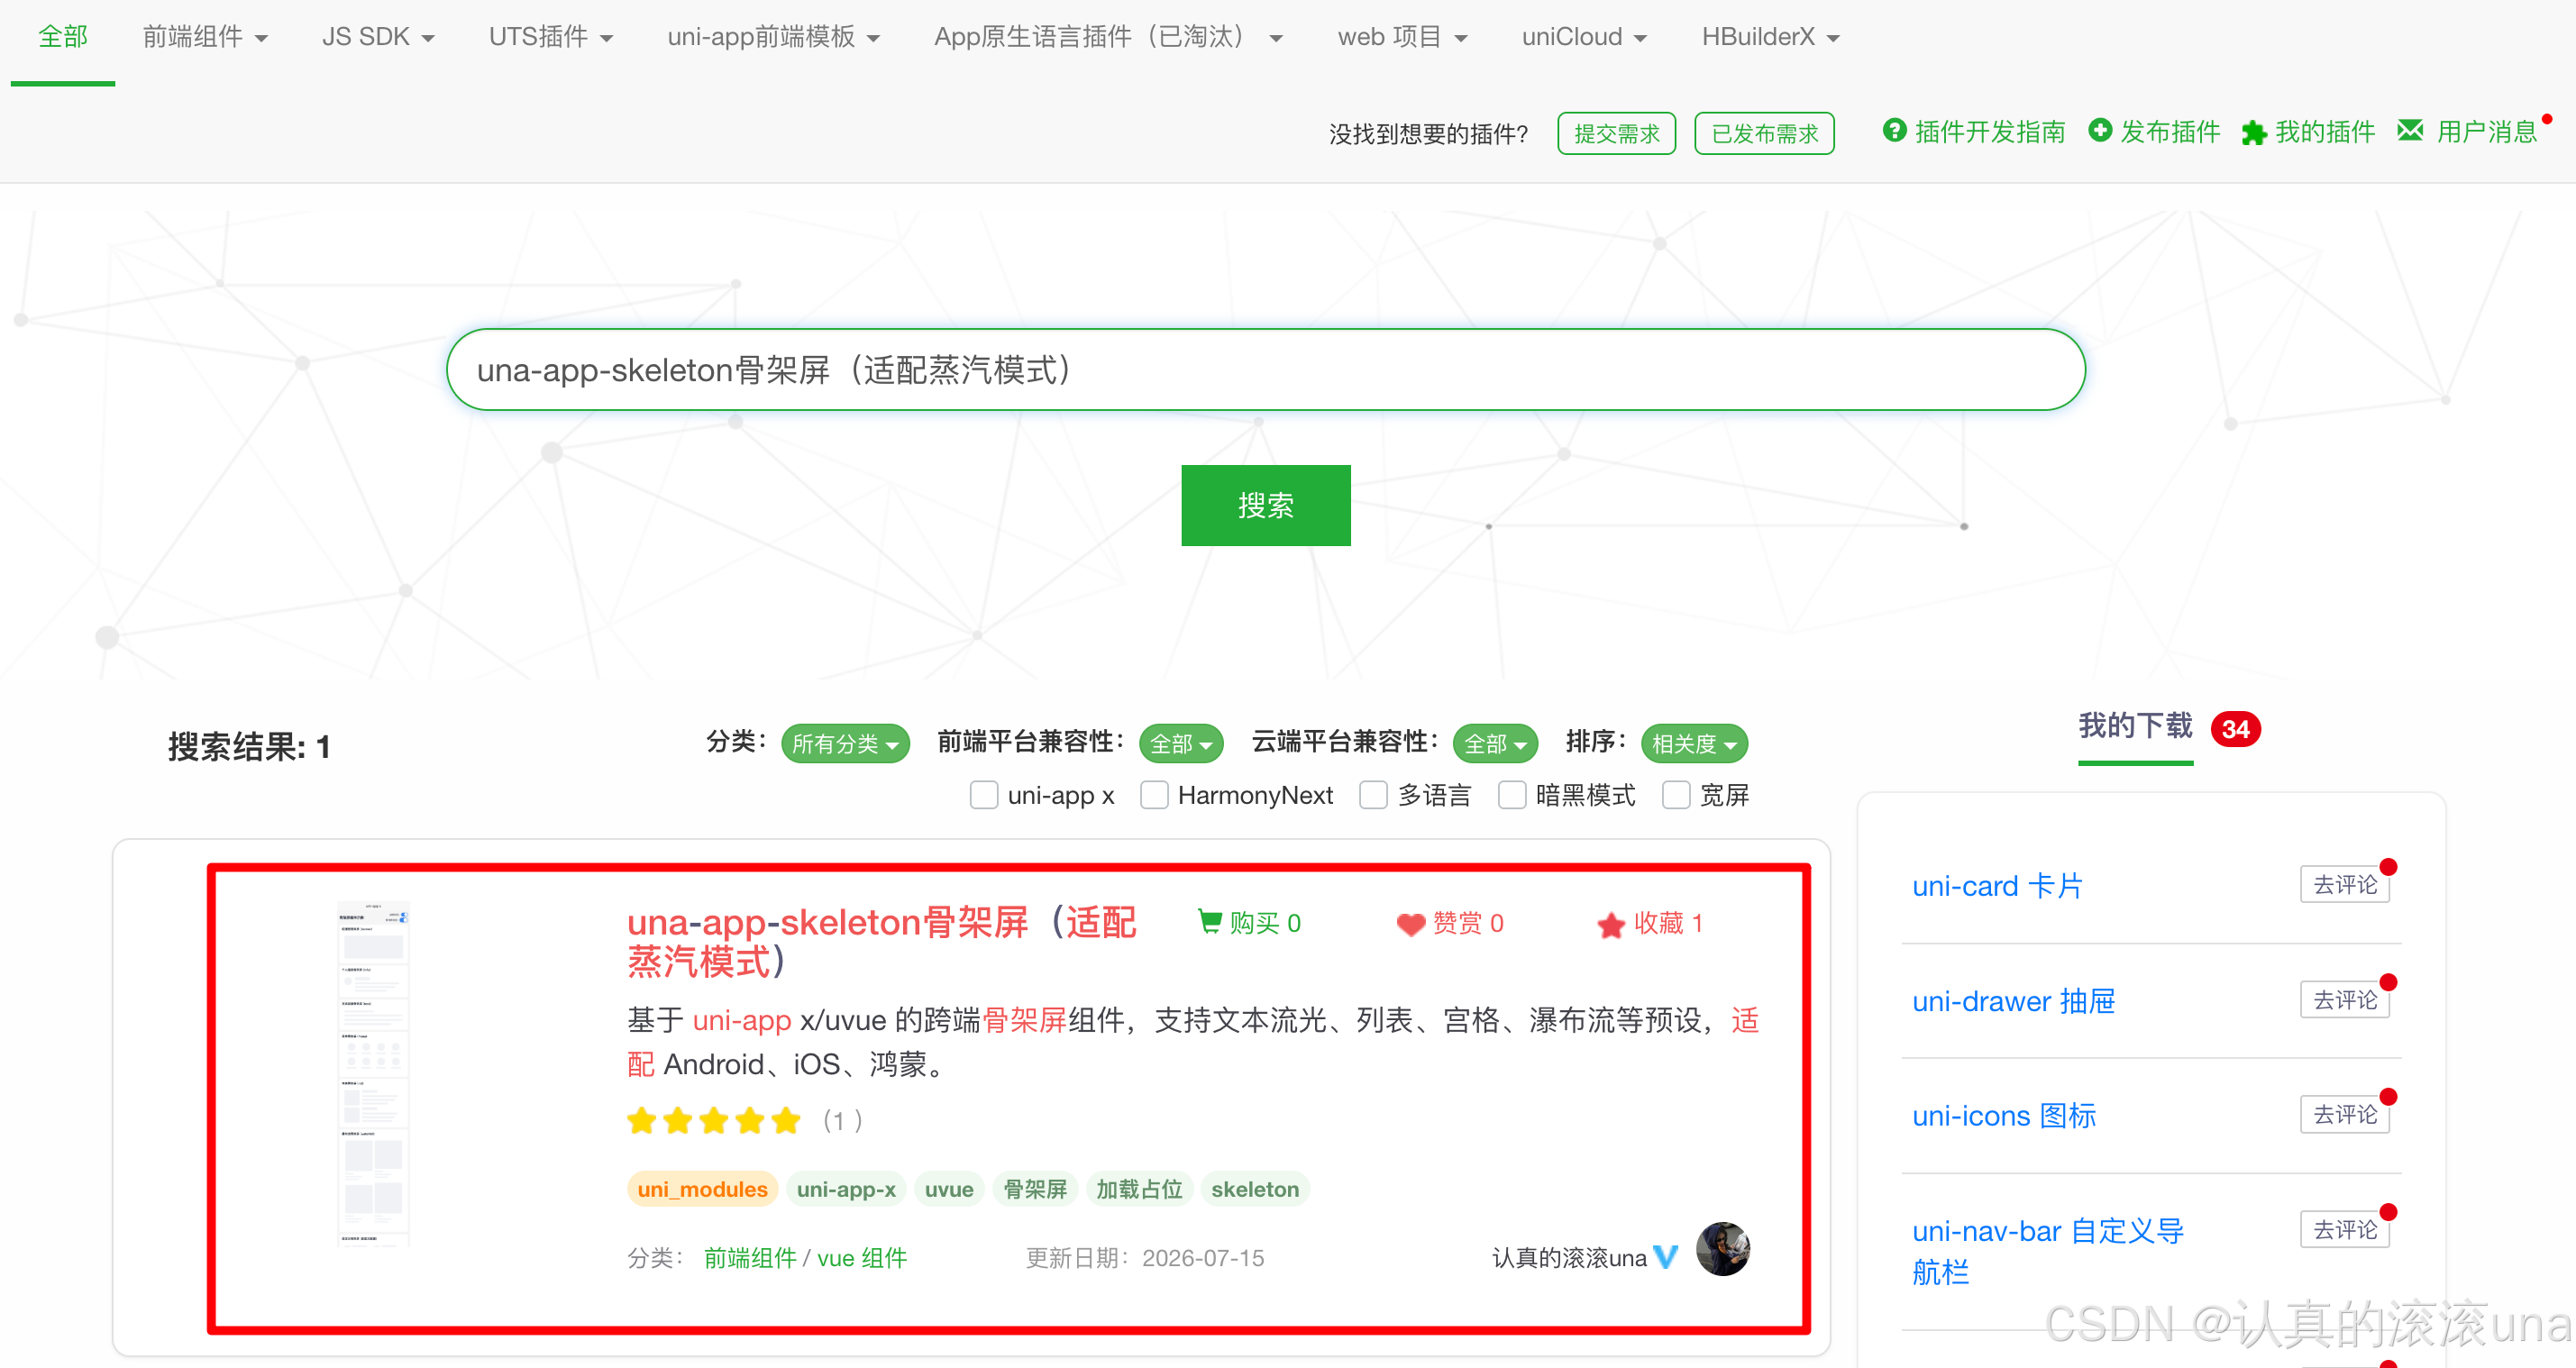Open the author avatar of 认真的滚滚una

point(1723,1249)
